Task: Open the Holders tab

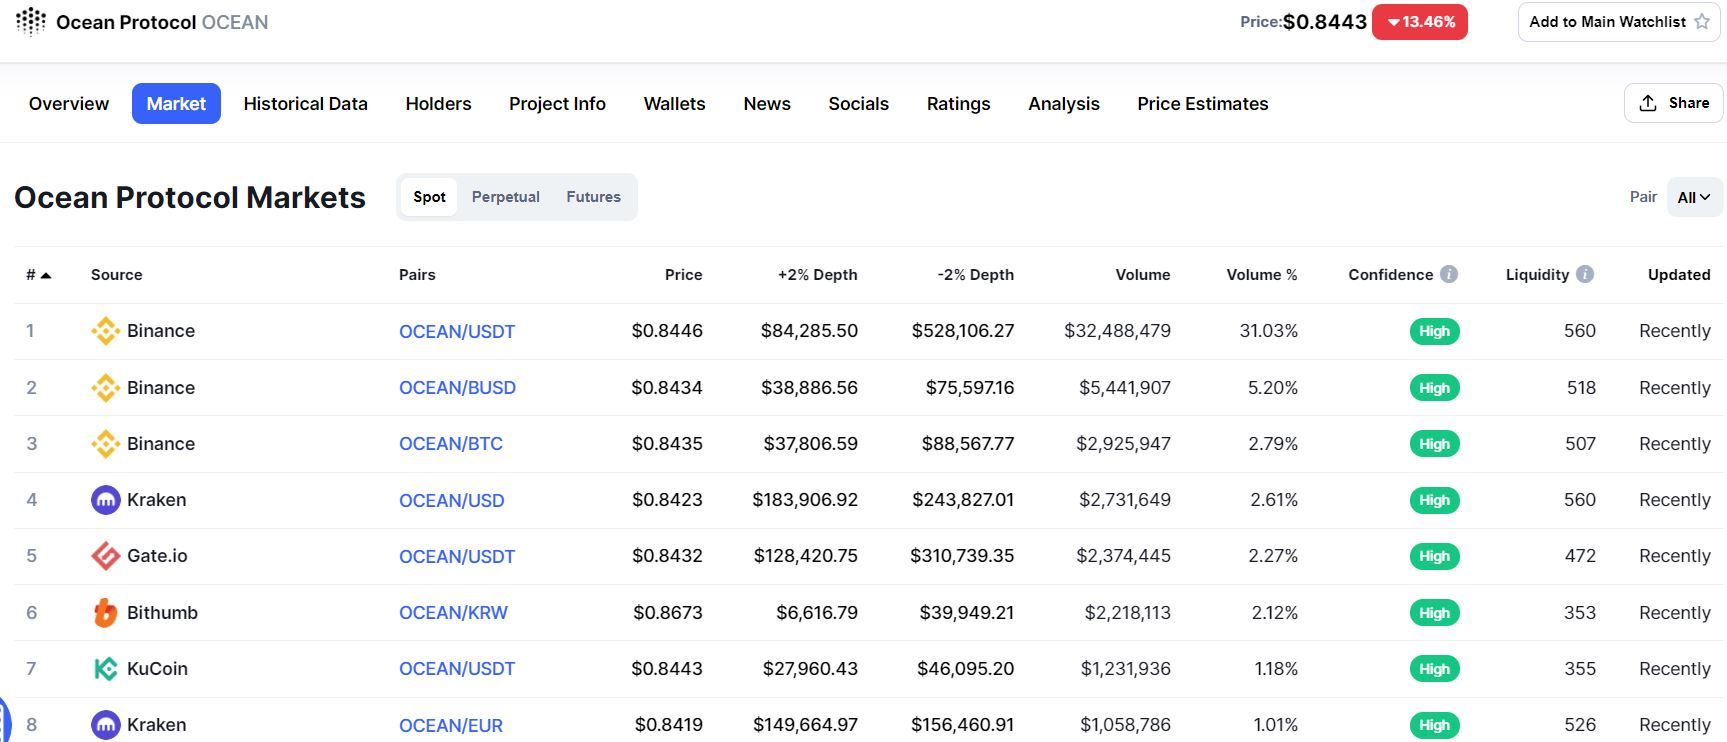Action: point(438,104)
